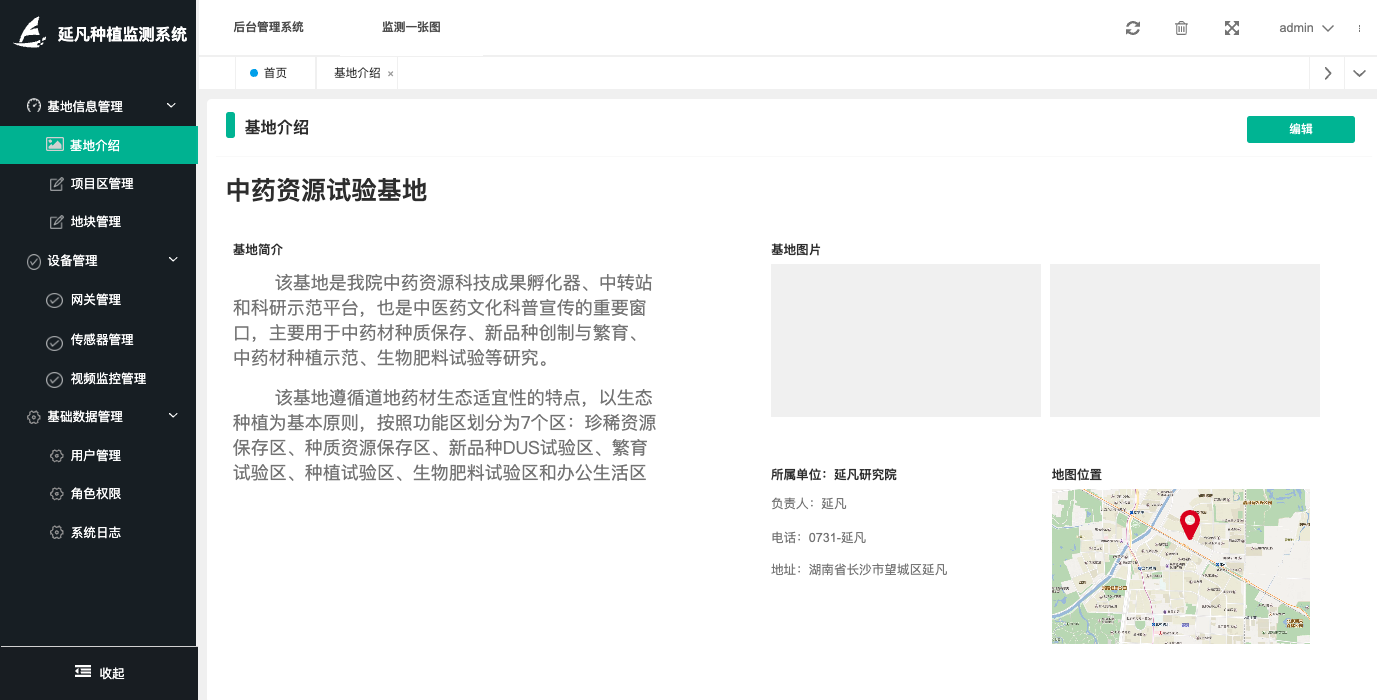Viewport: 1377px width, 700px height.
Task: Click the trash can icon in header
Action: point(1181,28)
